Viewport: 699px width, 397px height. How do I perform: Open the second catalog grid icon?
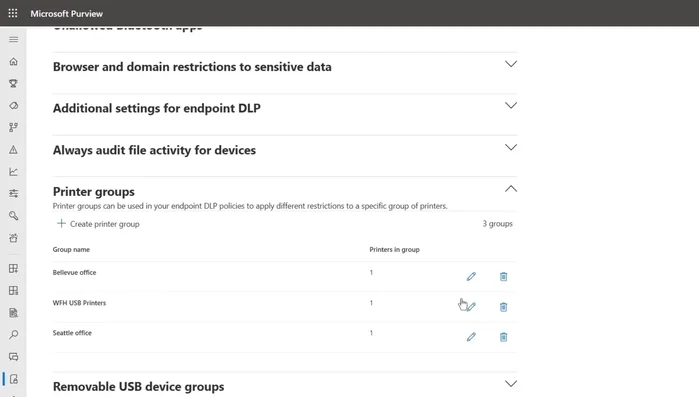click(13, 291)
